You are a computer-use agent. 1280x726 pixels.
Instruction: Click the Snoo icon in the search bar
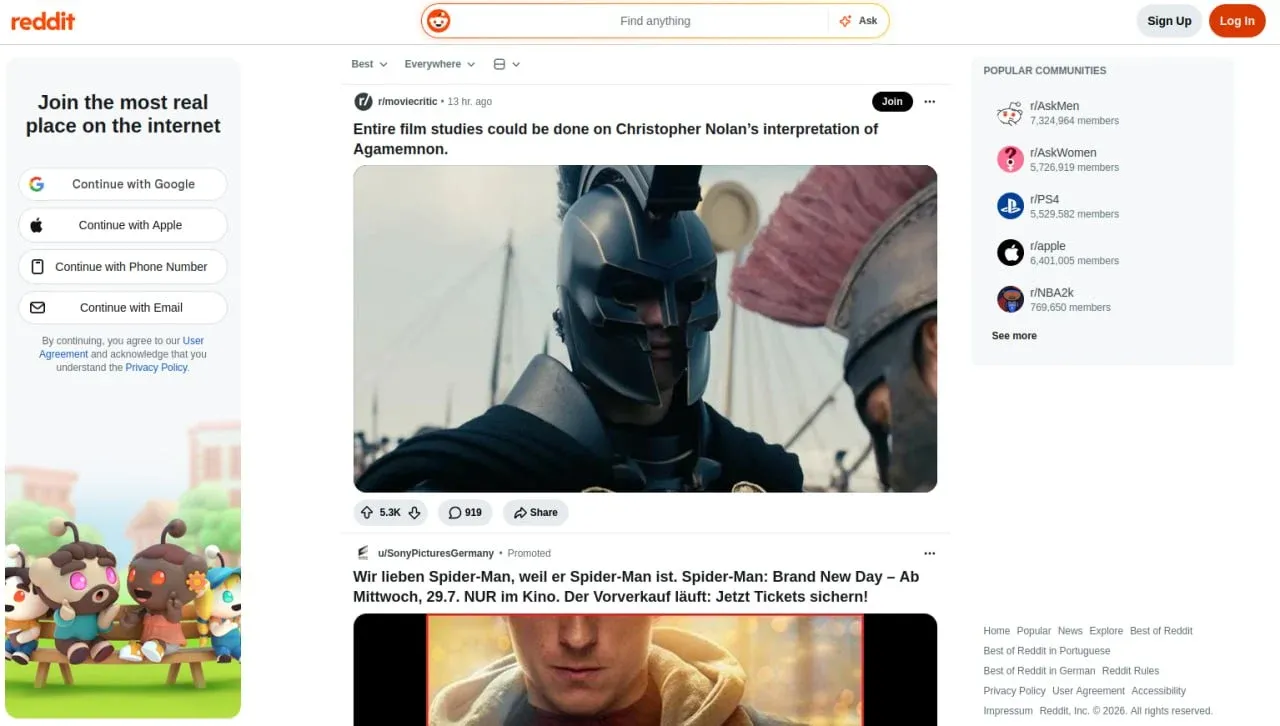438,21
